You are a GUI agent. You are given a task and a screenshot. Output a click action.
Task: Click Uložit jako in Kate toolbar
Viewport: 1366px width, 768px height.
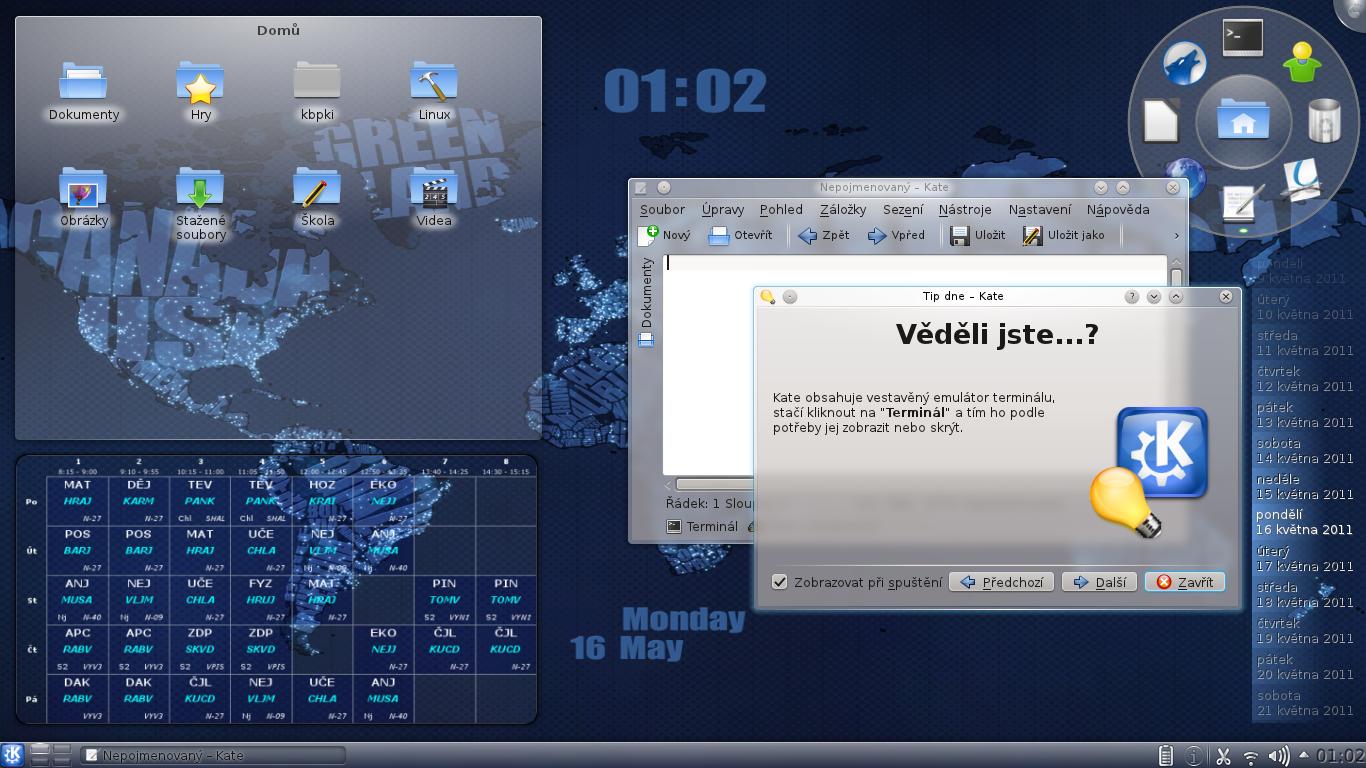tap(1064, 235)
